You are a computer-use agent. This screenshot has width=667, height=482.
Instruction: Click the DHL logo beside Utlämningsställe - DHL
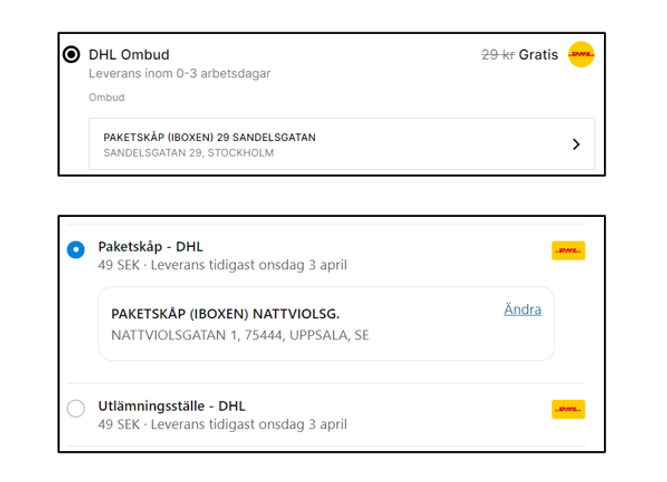point(568,409)
